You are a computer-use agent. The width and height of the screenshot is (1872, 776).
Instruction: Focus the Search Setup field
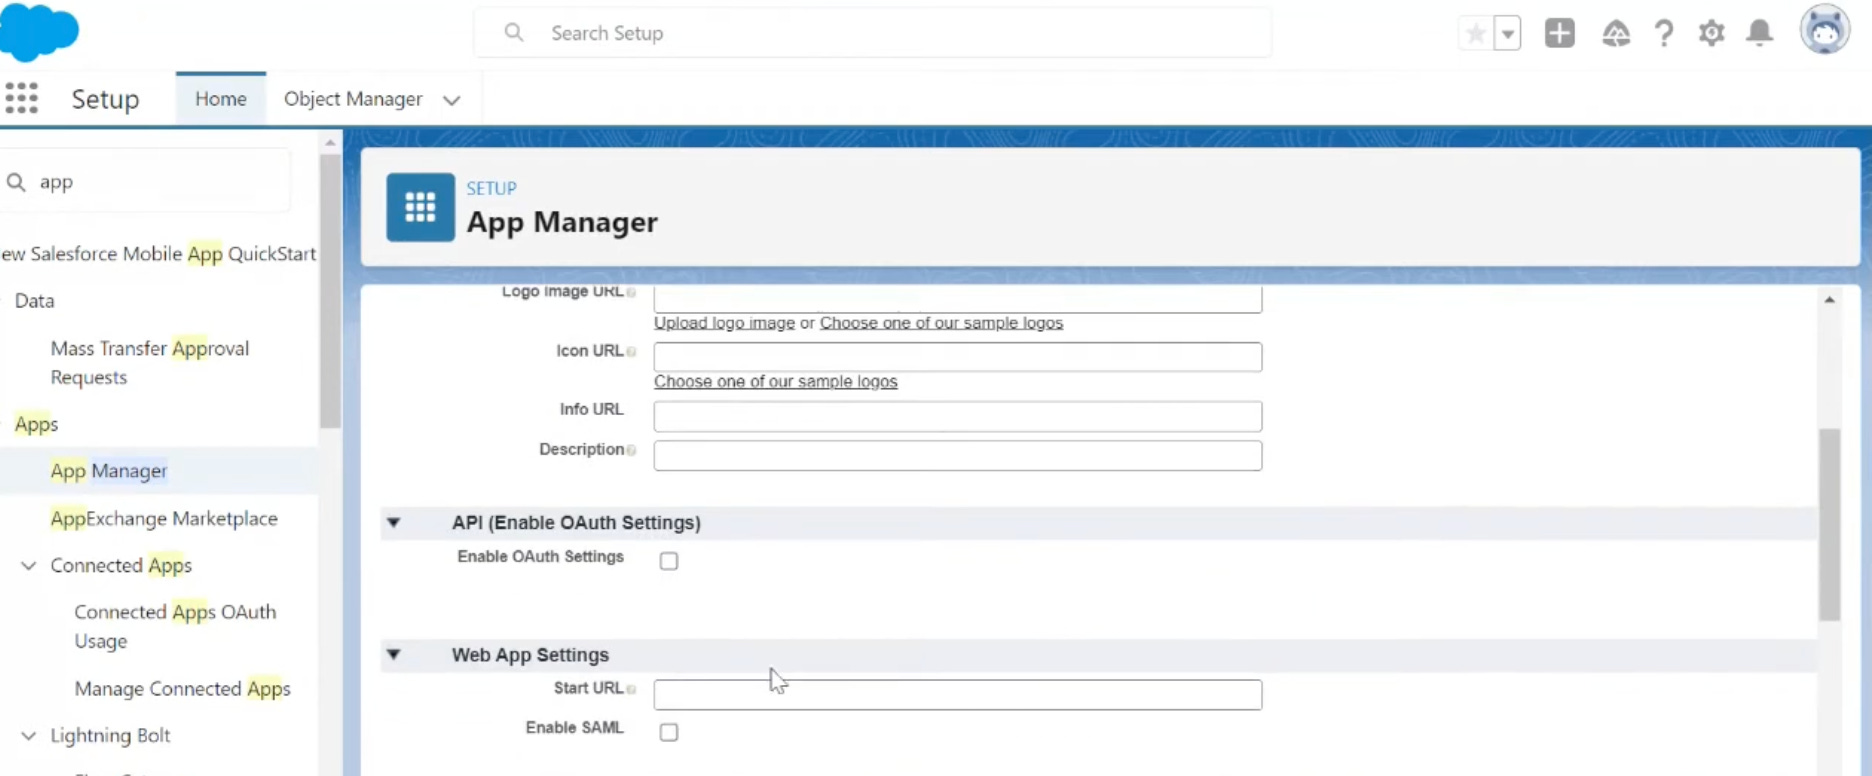[x=872, y=33]
